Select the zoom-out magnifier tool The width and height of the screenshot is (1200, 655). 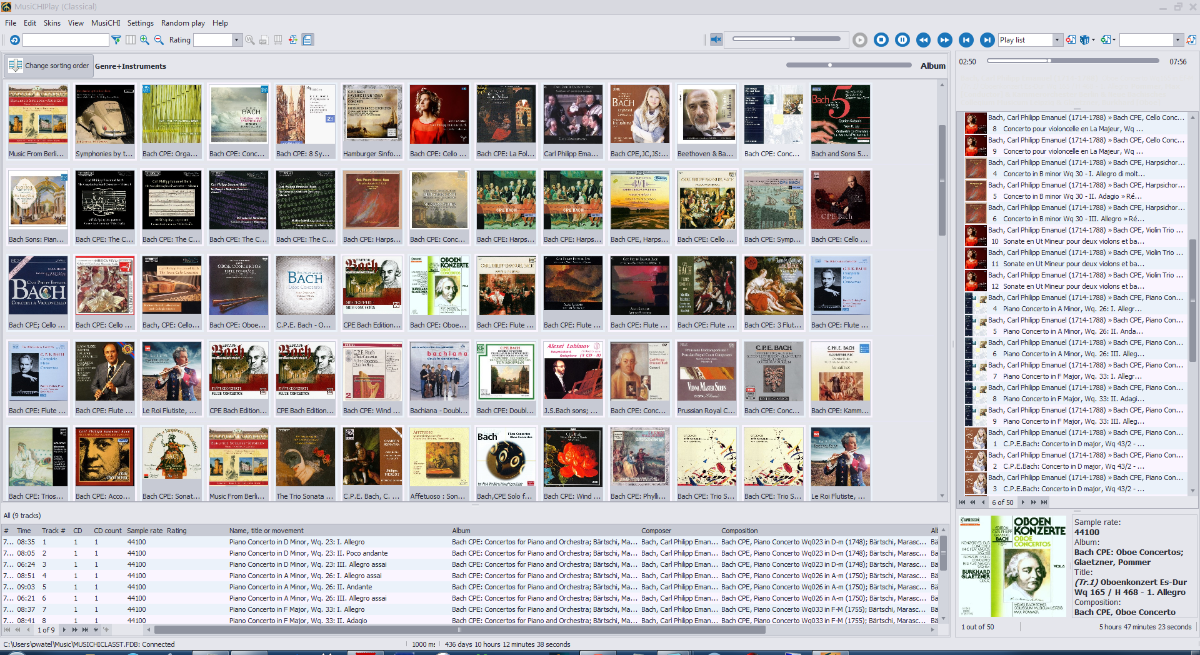click(x=158, y=40)
